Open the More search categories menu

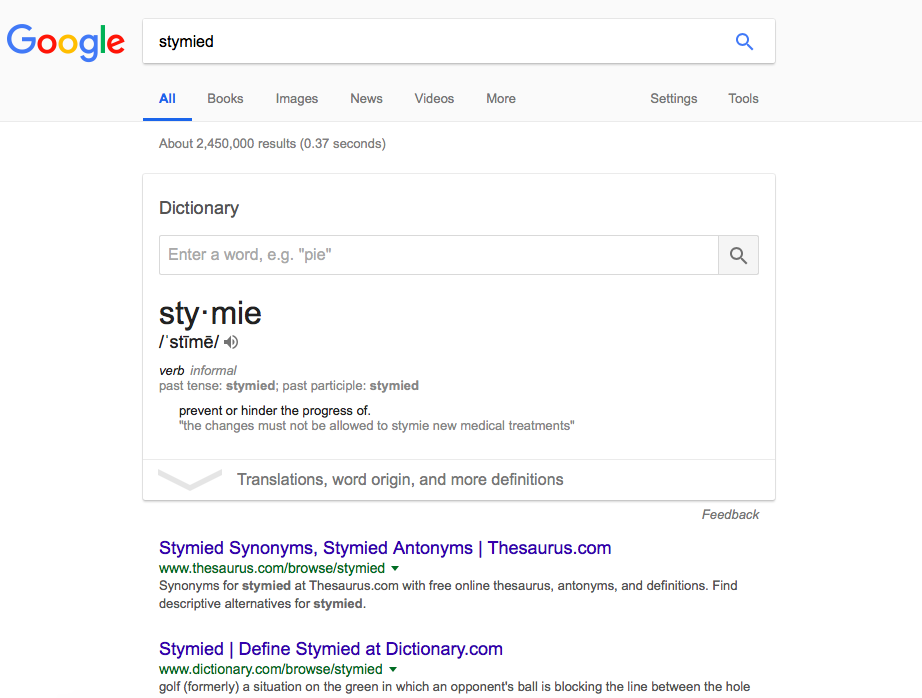[501, 99]
